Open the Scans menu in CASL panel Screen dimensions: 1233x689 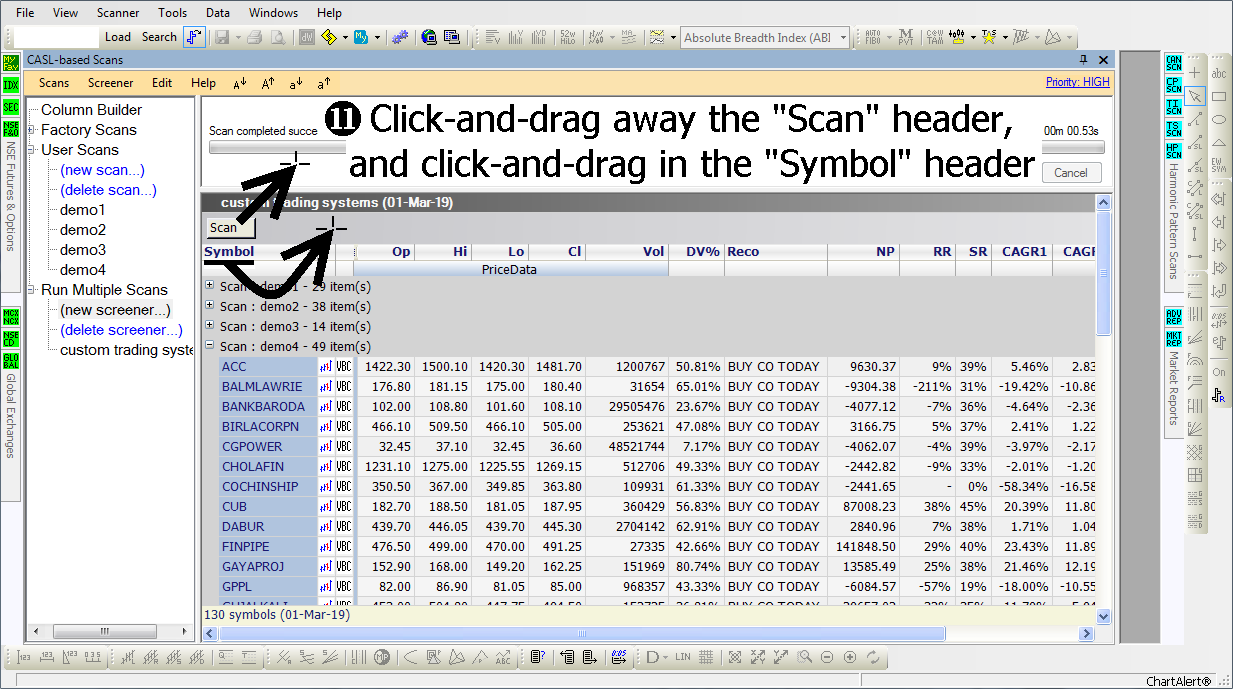tap(54, 83)
